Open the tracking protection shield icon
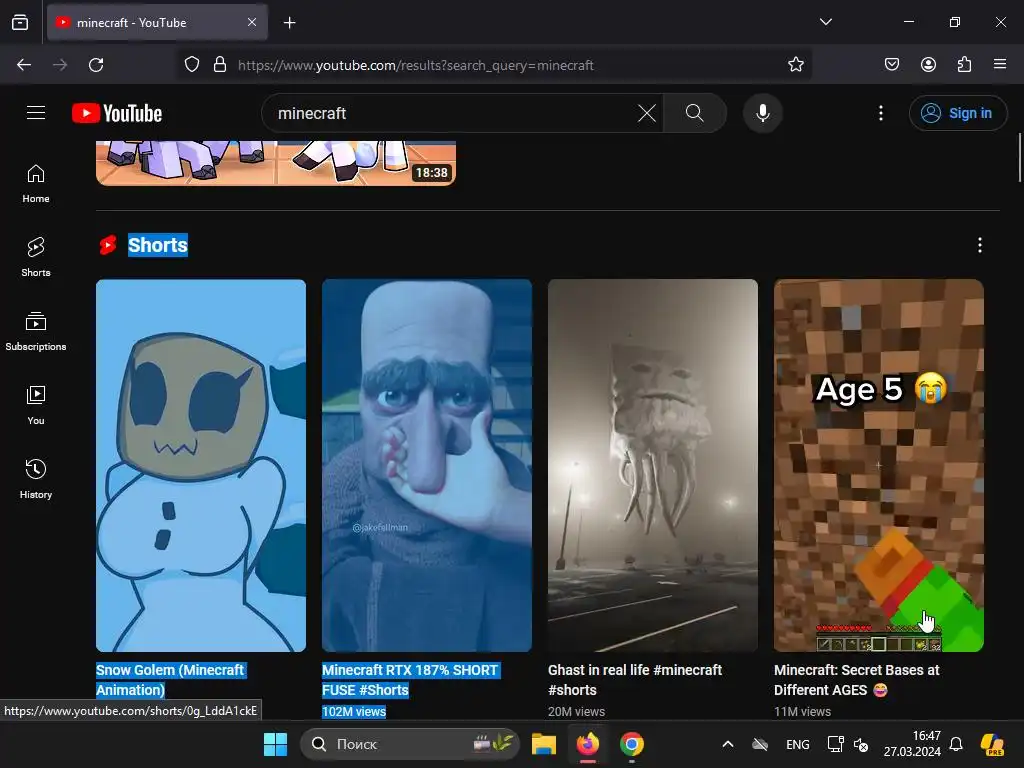Viewport: 1024px width, 768px height. pyautogui.click(x=191, y=65)
